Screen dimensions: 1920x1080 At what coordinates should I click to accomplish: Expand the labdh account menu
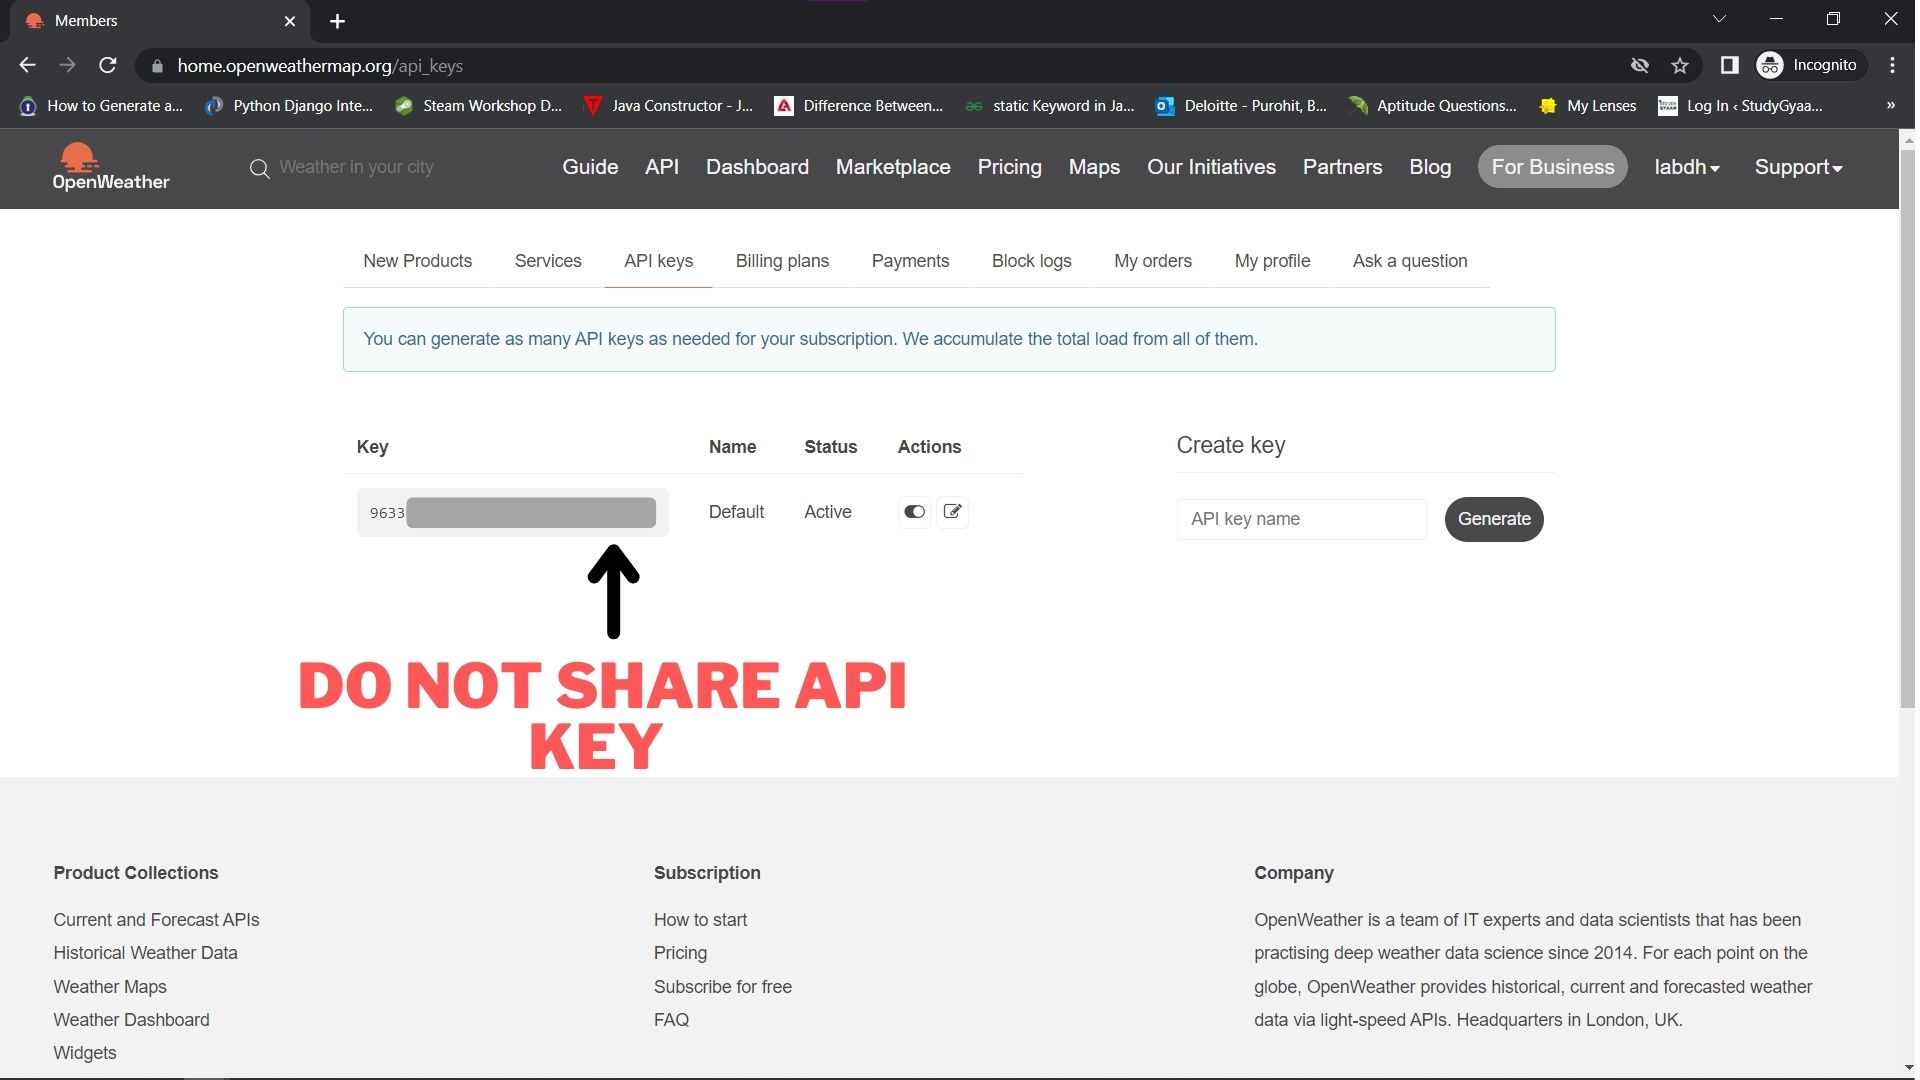1688,167
